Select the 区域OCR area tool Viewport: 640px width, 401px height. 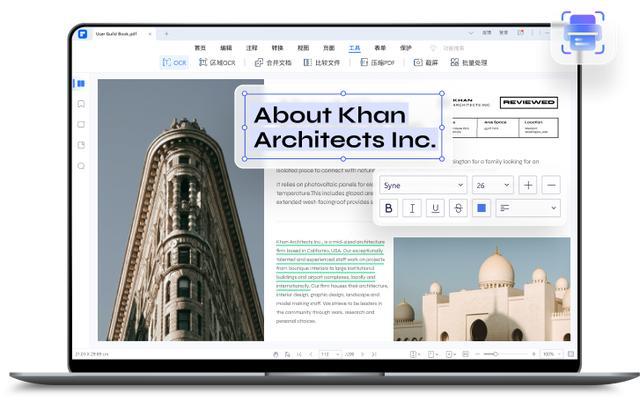pyautogui.click(x=217, y=63)
